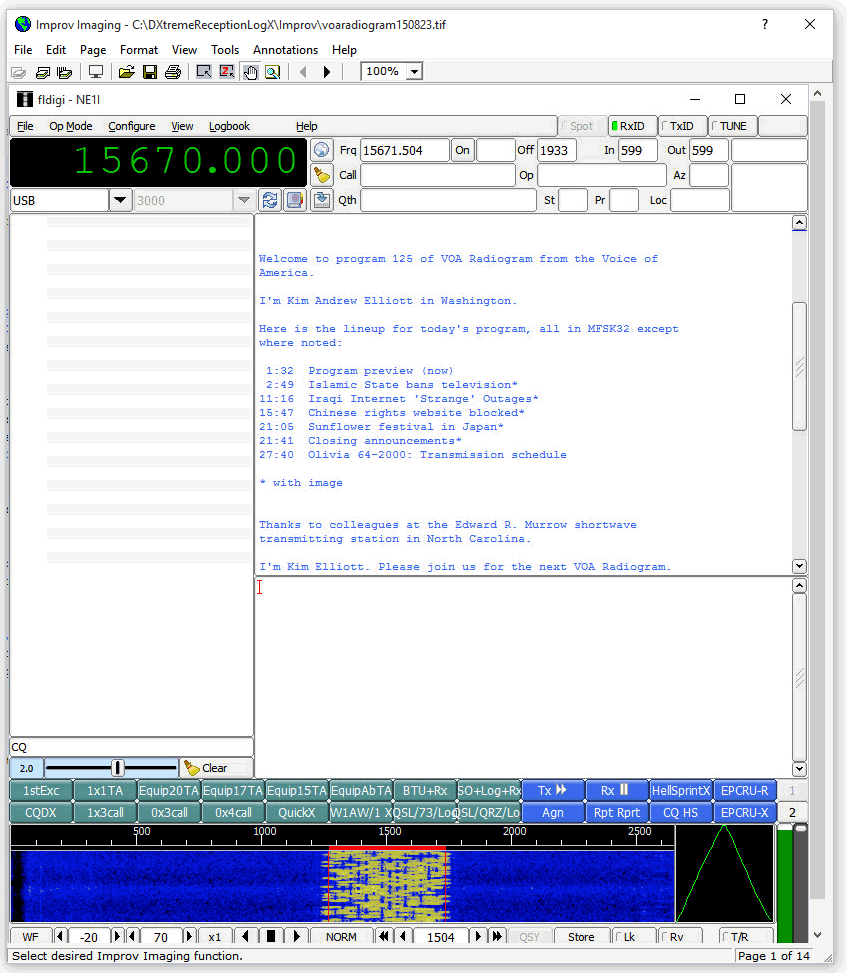Click the globe icon beside the Frq field
Image resolution: width=847 pixels, height=973 pixels.
click(x=321, y=150)
